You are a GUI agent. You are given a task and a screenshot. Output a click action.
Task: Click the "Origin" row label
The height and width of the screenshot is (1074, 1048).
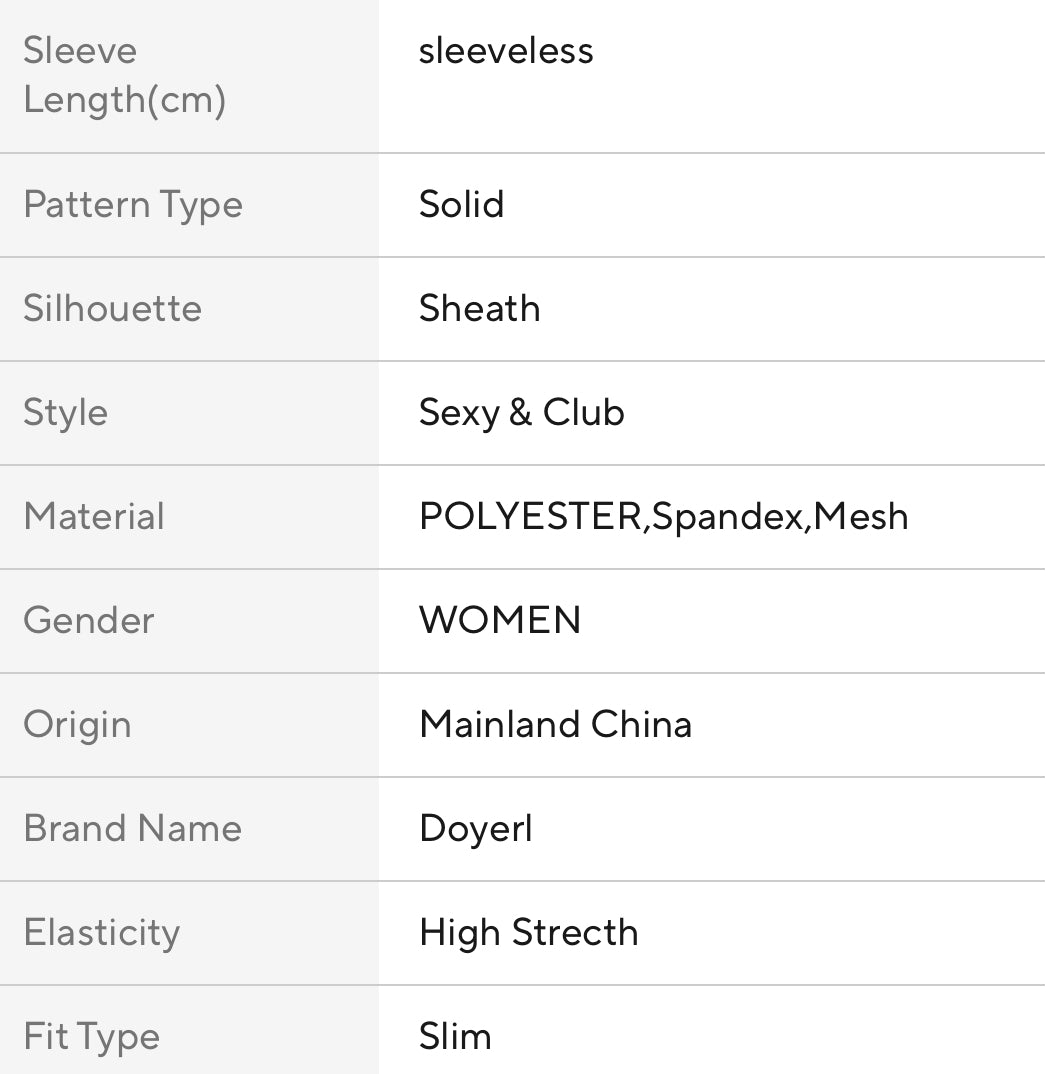click(77, 725)
